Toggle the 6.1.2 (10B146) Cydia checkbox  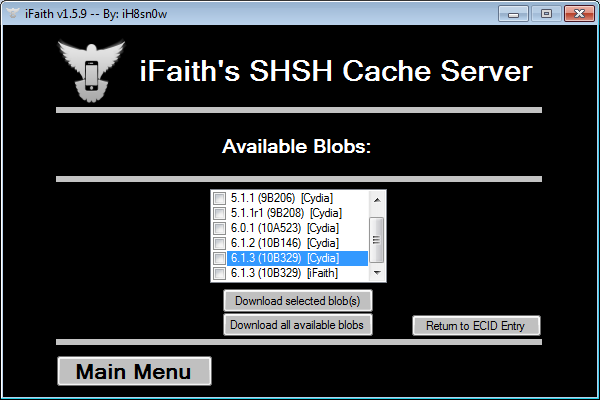[x=220, y=243]
